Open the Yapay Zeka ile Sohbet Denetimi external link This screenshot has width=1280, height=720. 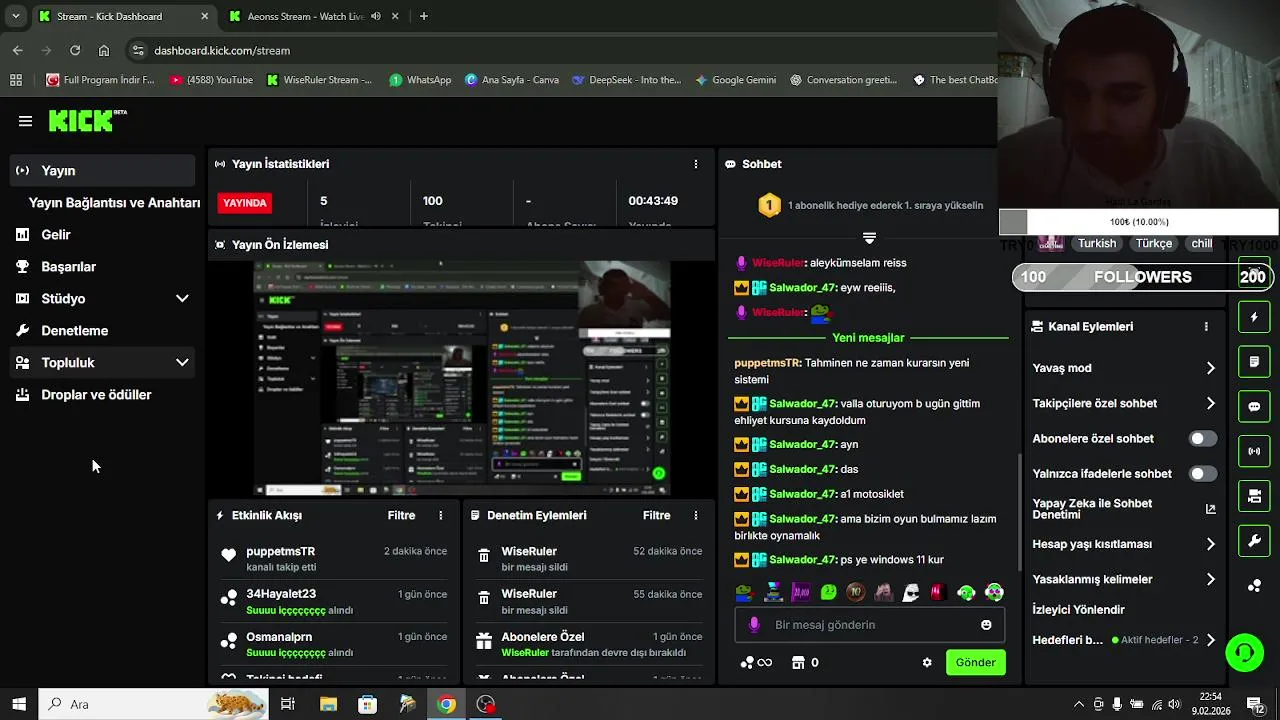pyautogui.click(x=1210, y=509)
